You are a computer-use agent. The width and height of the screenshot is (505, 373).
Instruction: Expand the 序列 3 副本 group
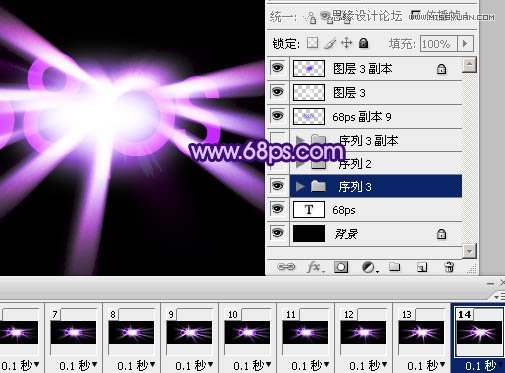coord(300,140)
